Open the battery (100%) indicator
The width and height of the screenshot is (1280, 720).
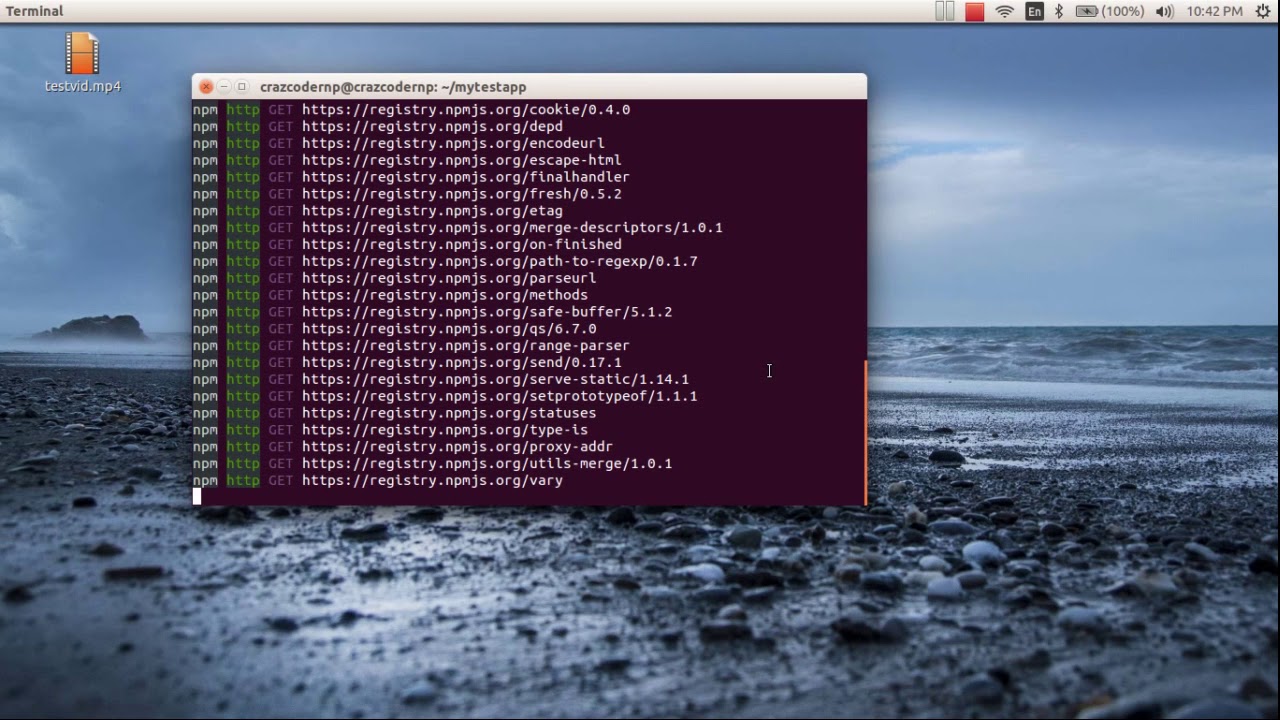point(1110,11)
